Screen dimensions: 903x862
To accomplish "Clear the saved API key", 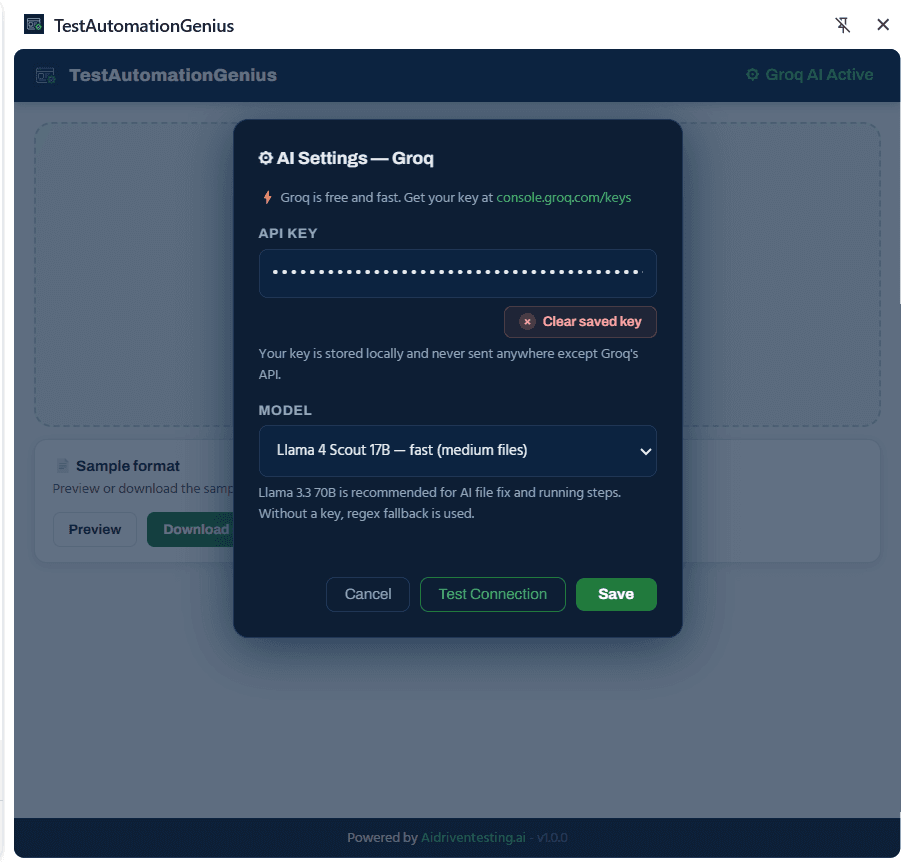I will coord(580,322).
